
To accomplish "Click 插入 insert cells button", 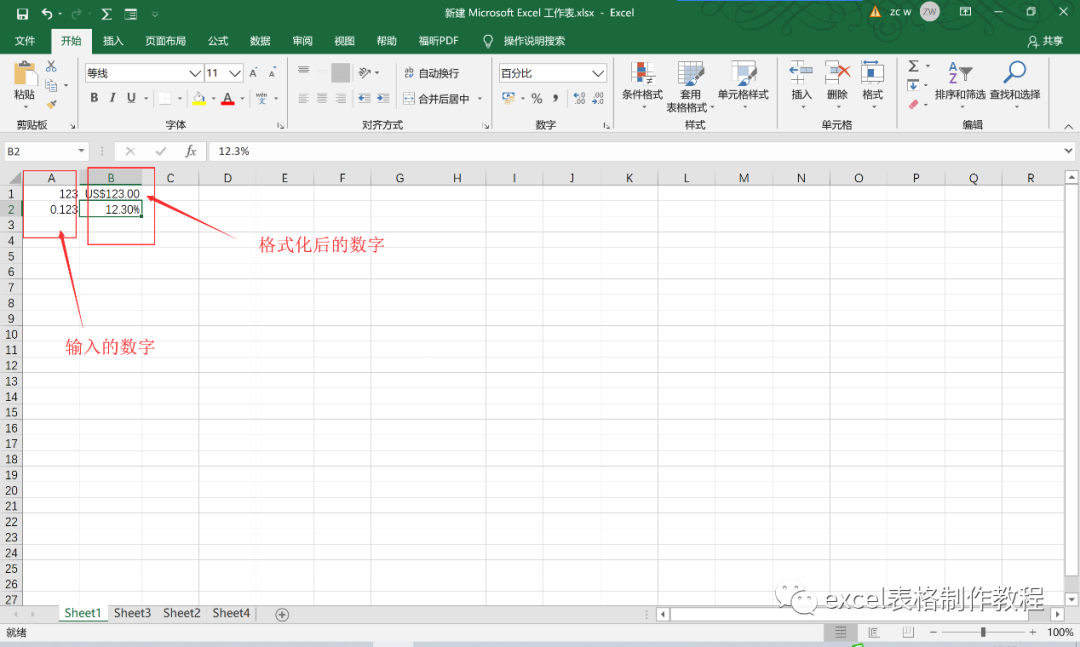I will (x=801, y=84).
